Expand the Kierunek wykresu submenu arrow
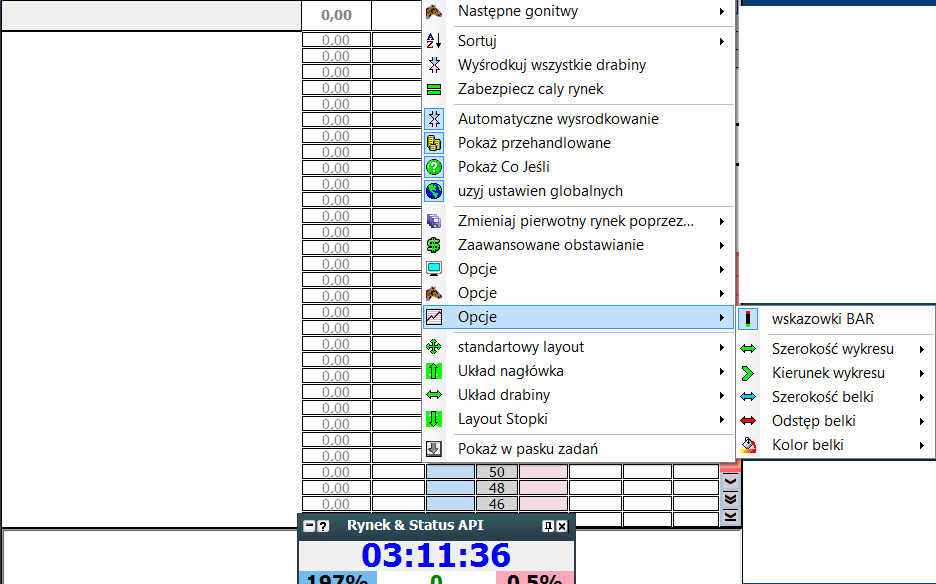 tap(922, 373)
